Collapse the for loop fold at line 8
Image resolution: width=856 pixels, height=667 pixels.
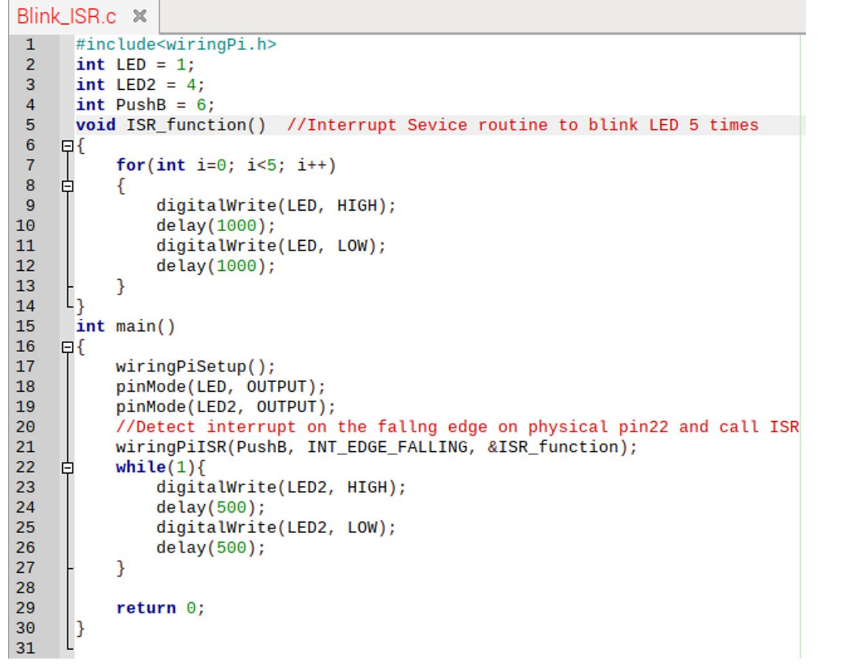(67, 186)
